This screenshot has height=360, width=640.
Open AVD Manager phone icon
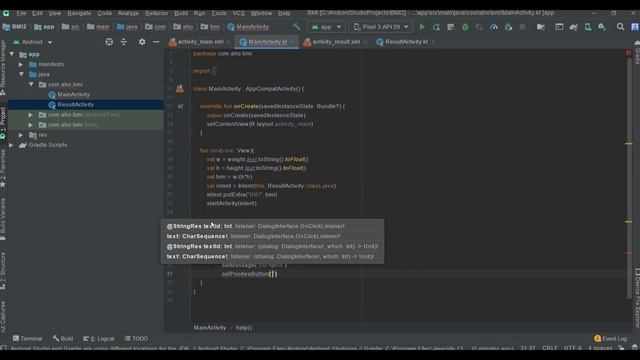[588, 27]
